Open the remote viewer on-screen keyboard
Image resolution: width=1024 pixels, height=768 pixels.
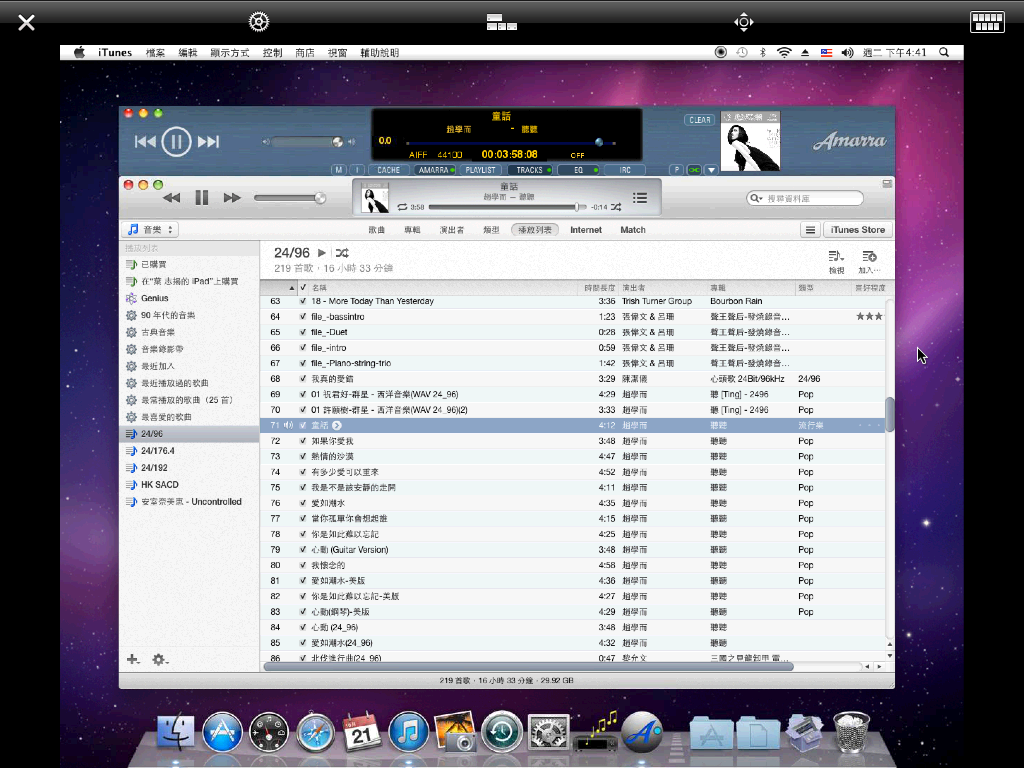987,22
